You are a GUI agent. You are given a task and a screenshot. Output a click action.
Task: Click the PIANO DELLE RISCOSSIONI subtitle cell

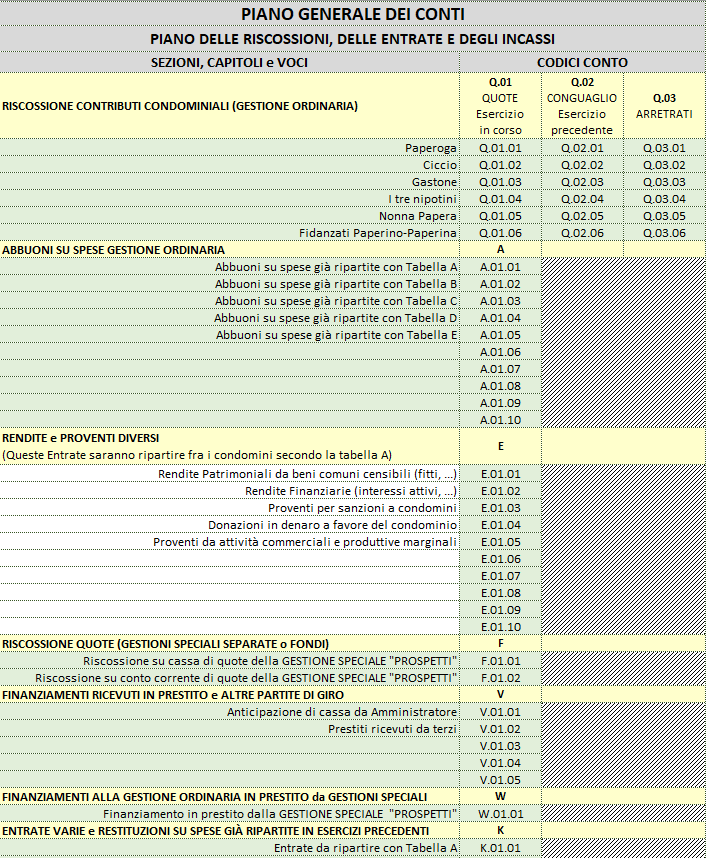(x=353, y=39)
